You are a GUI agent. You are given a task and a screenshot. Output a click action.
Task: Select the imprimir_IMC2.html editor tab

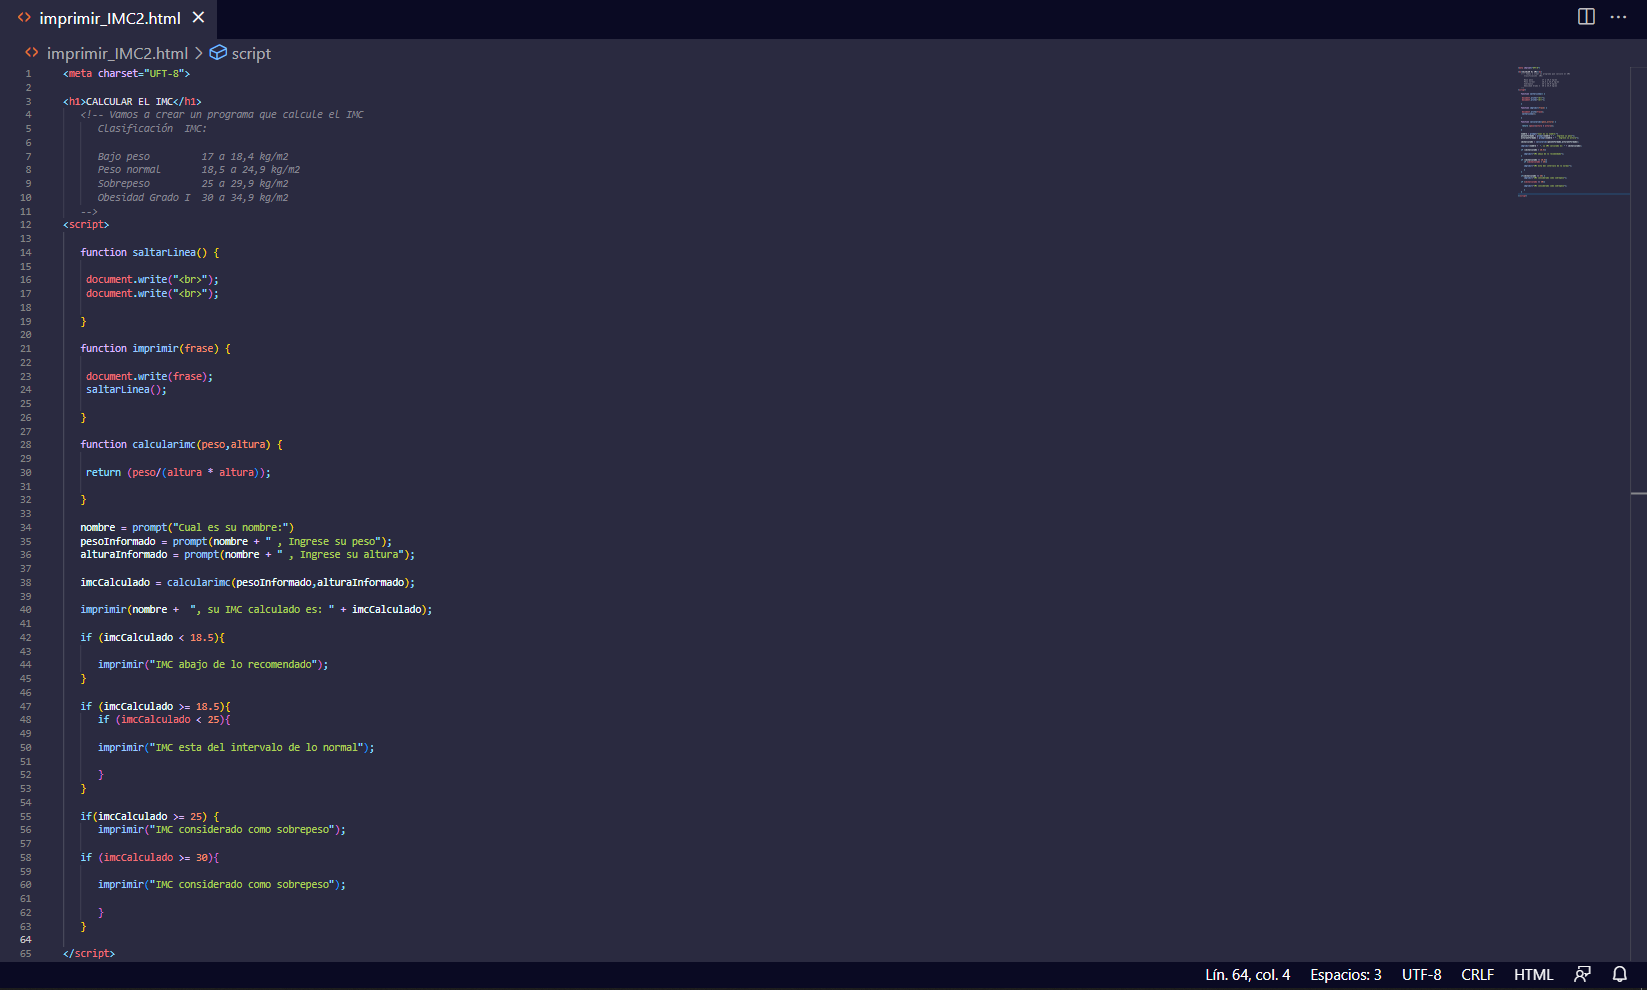tap(108, 18)
